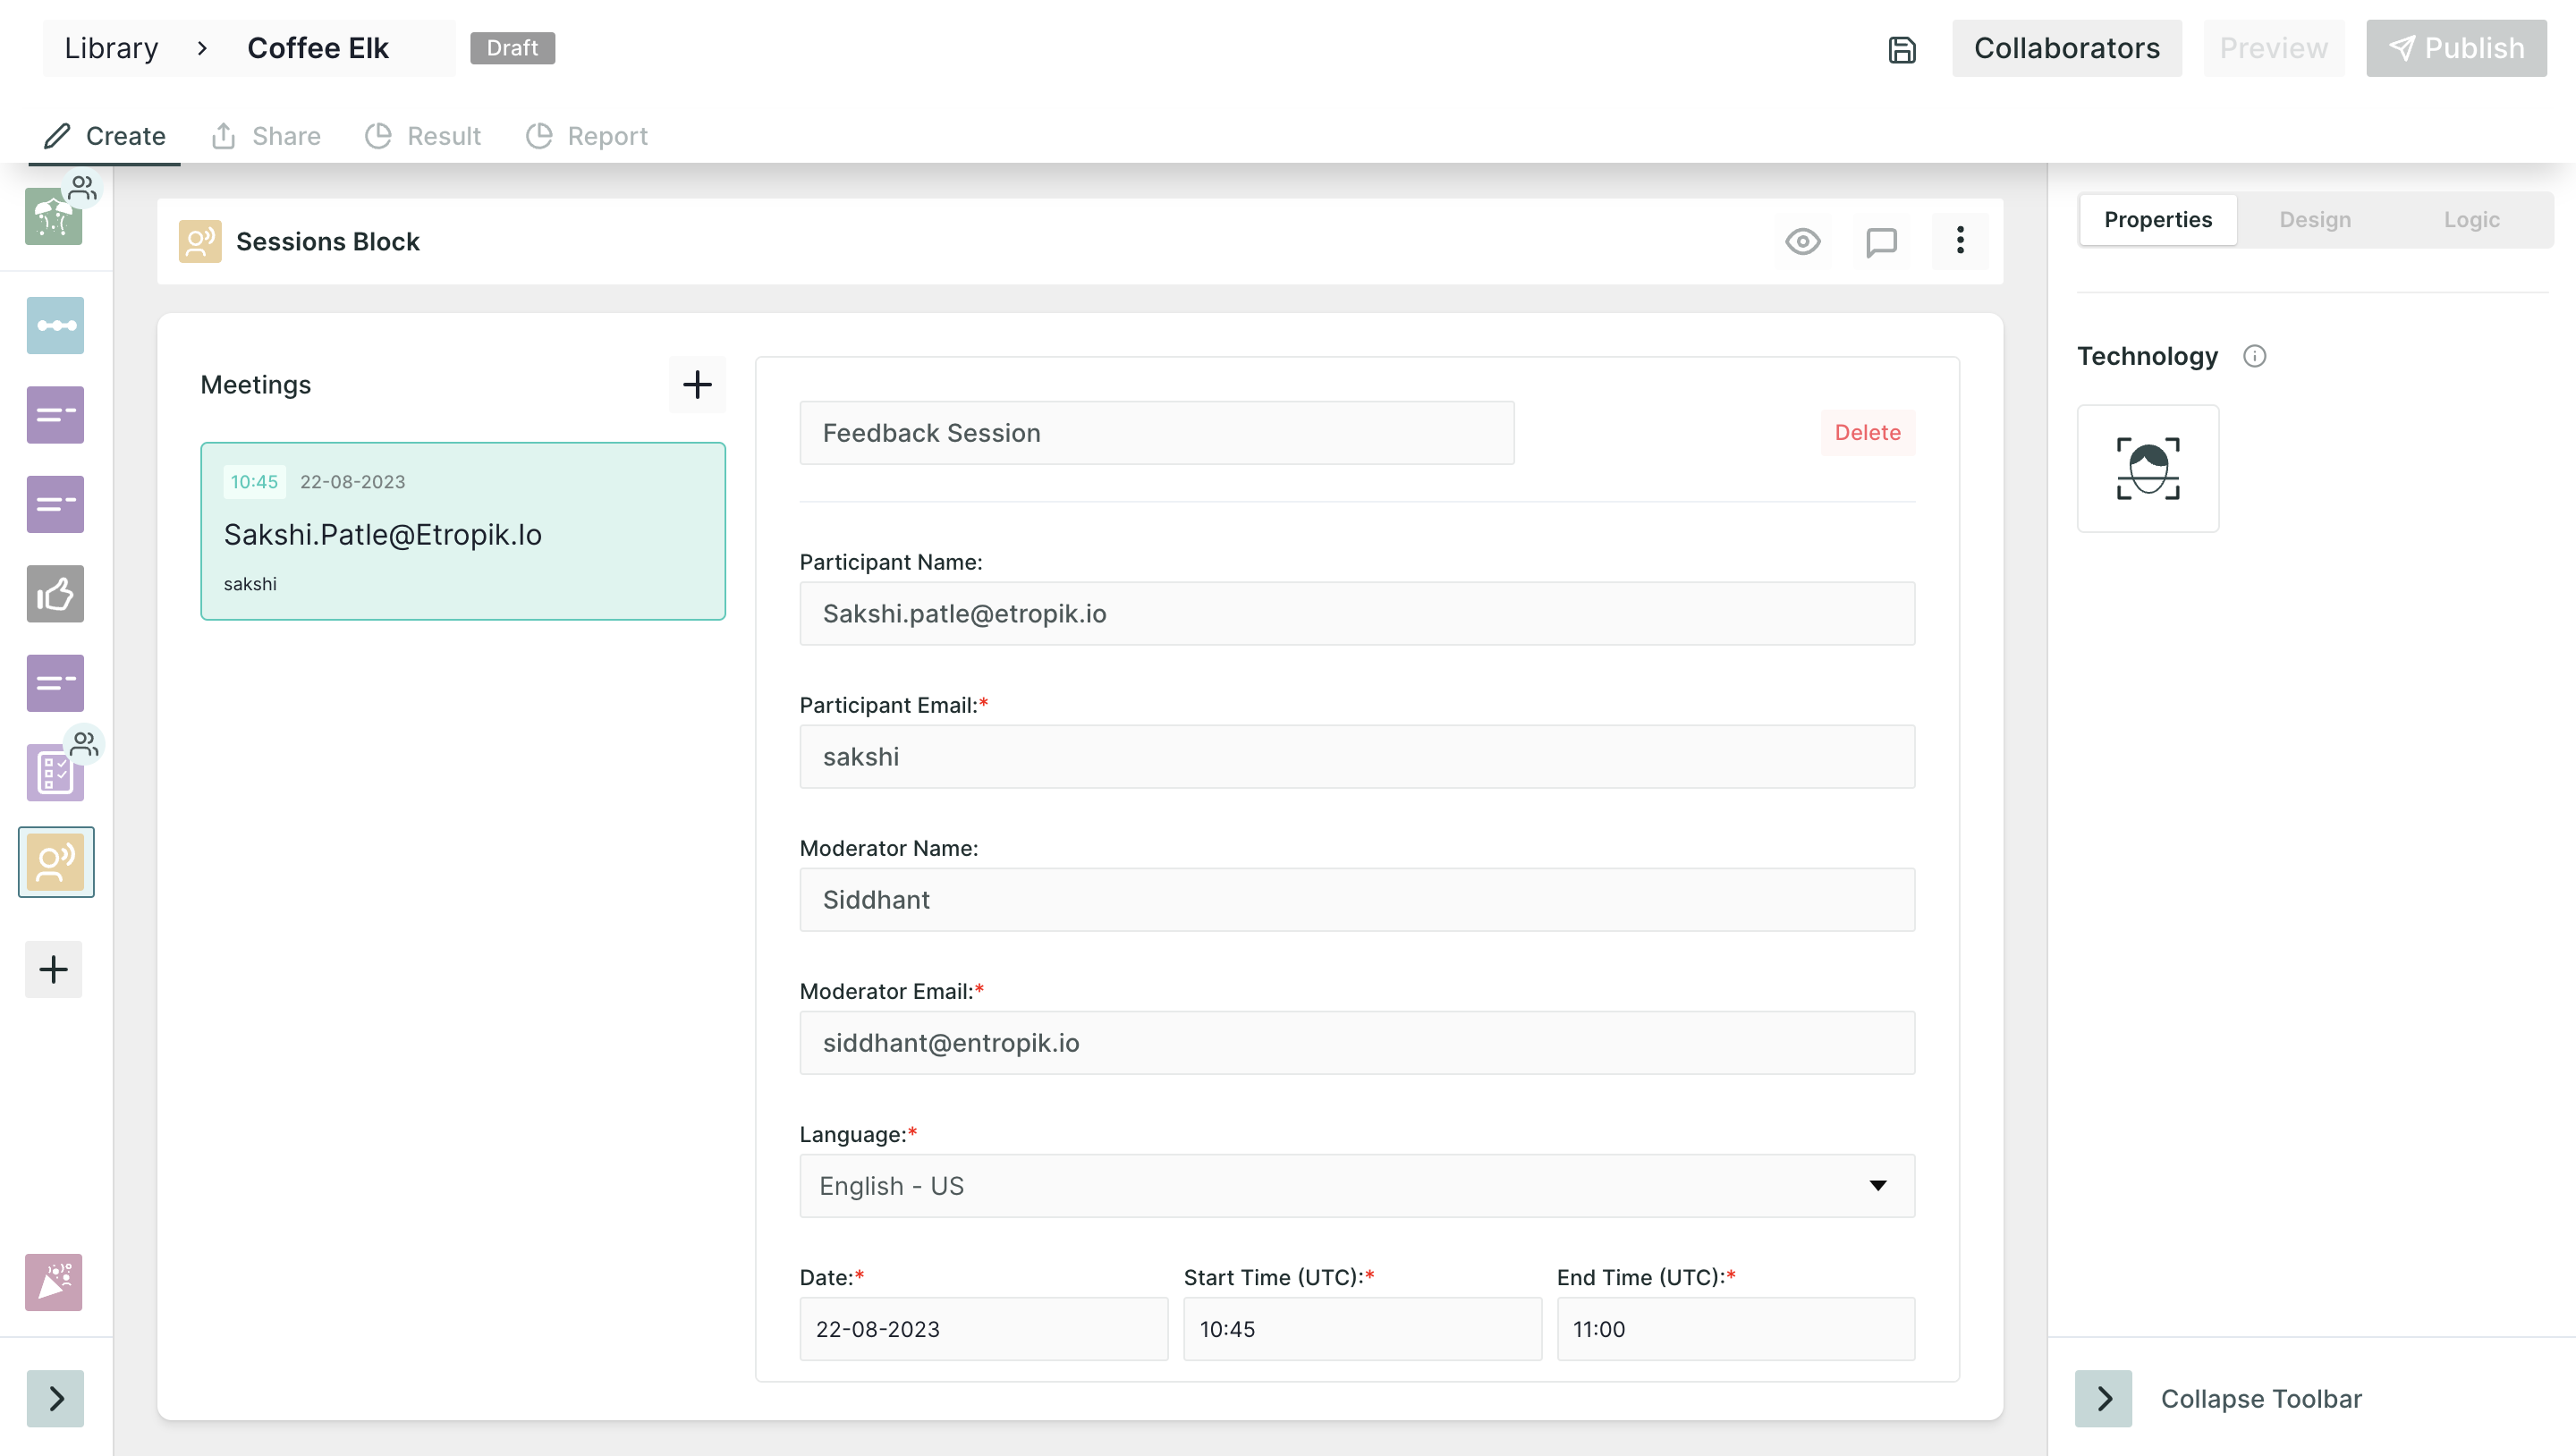The height and width of the screenshot is (1456, 2576).
Task: Click the Collapse Toolbar label
Action: pos(2261,1398)
